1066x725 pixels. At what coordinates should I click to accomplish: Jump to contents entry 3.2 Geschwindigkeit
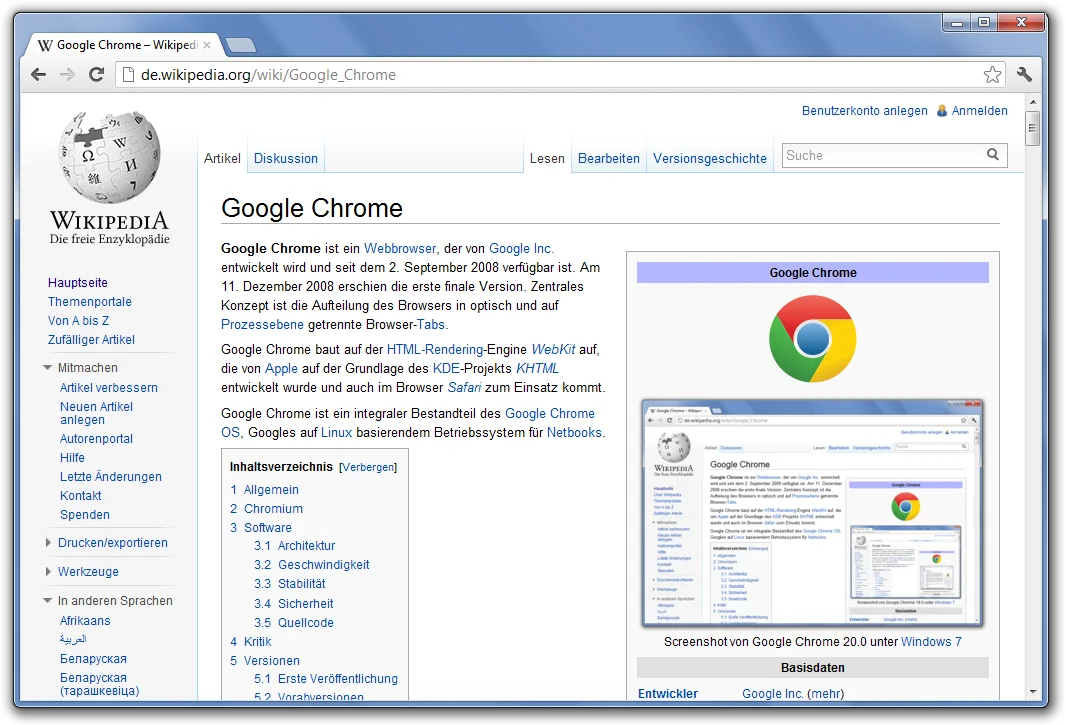311,564
